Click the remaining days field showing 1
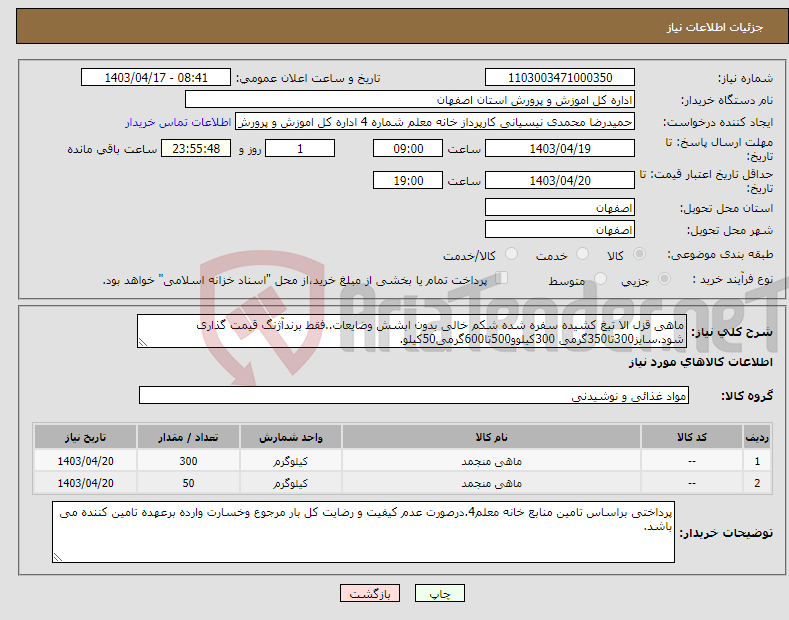789x620 pixels. [300, 148]
